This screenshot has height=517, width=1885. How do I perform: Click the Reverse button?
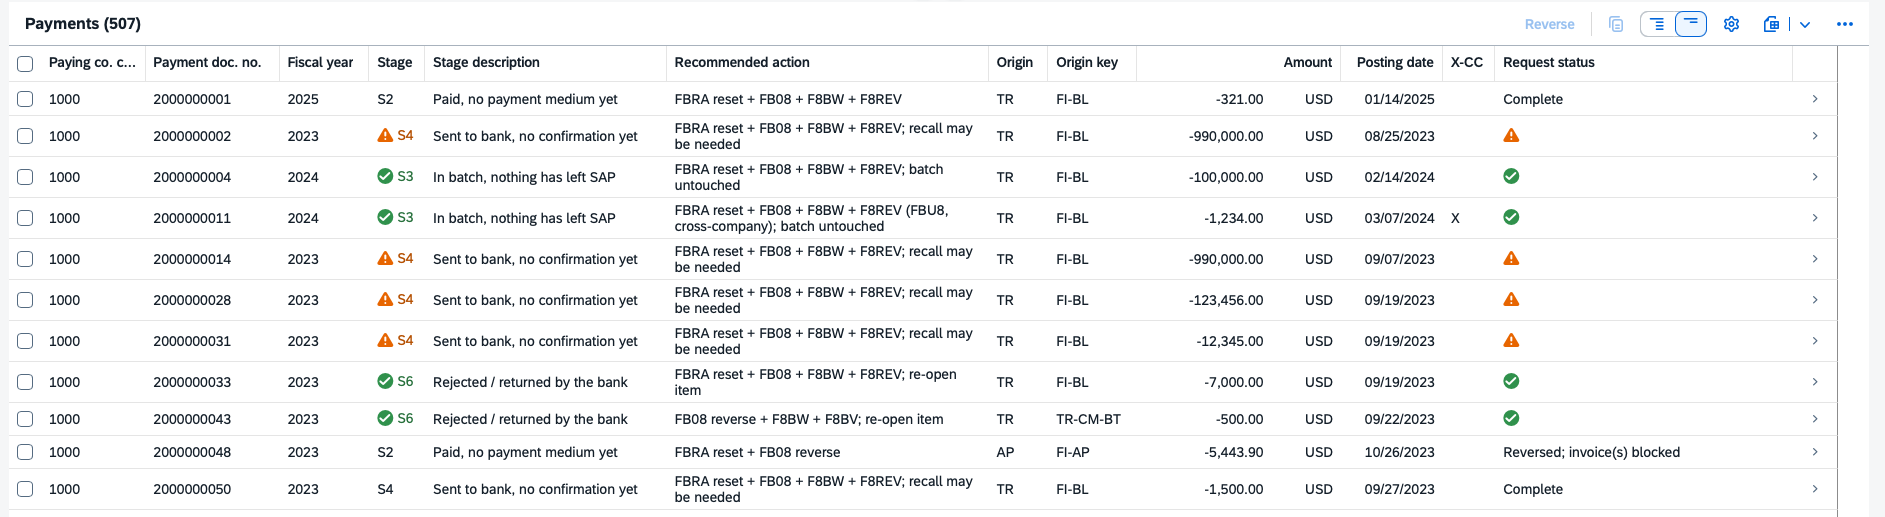[x=1549, y=24]
